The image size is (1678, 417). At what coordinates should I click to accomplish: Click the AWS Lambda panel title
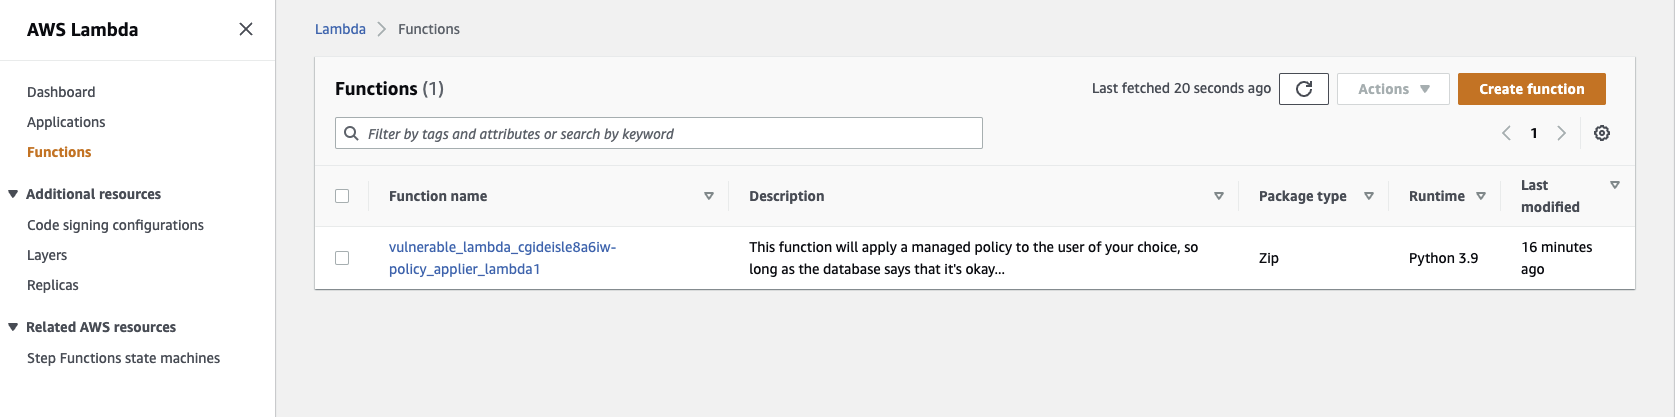point(83,29)
